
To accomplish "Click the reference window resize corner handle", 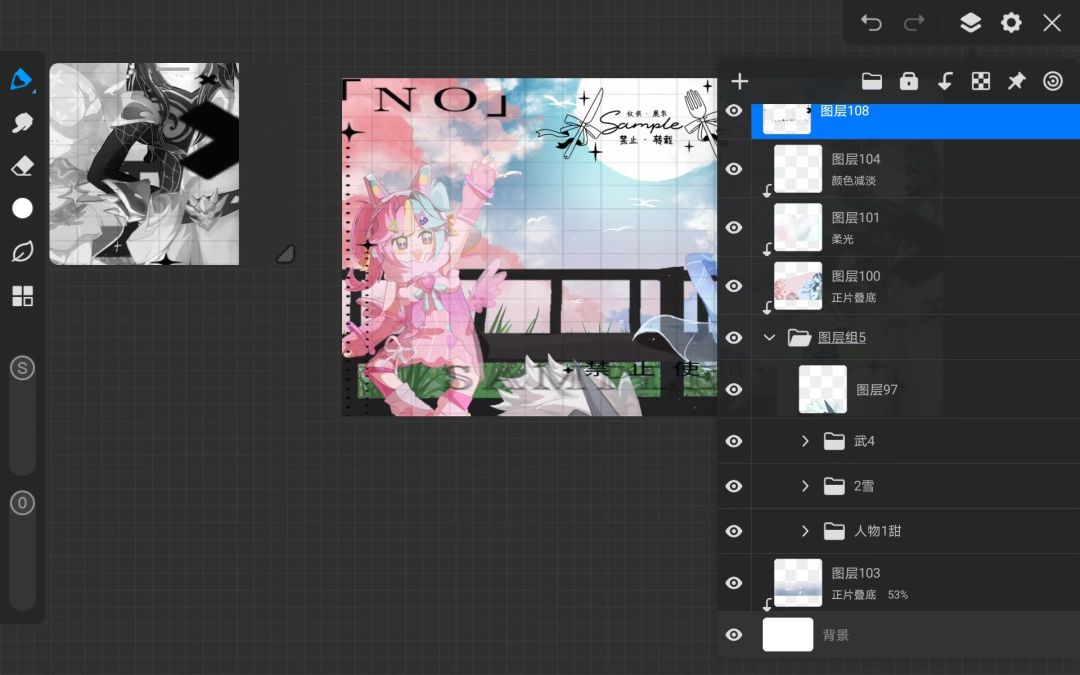I will point(285,254).
